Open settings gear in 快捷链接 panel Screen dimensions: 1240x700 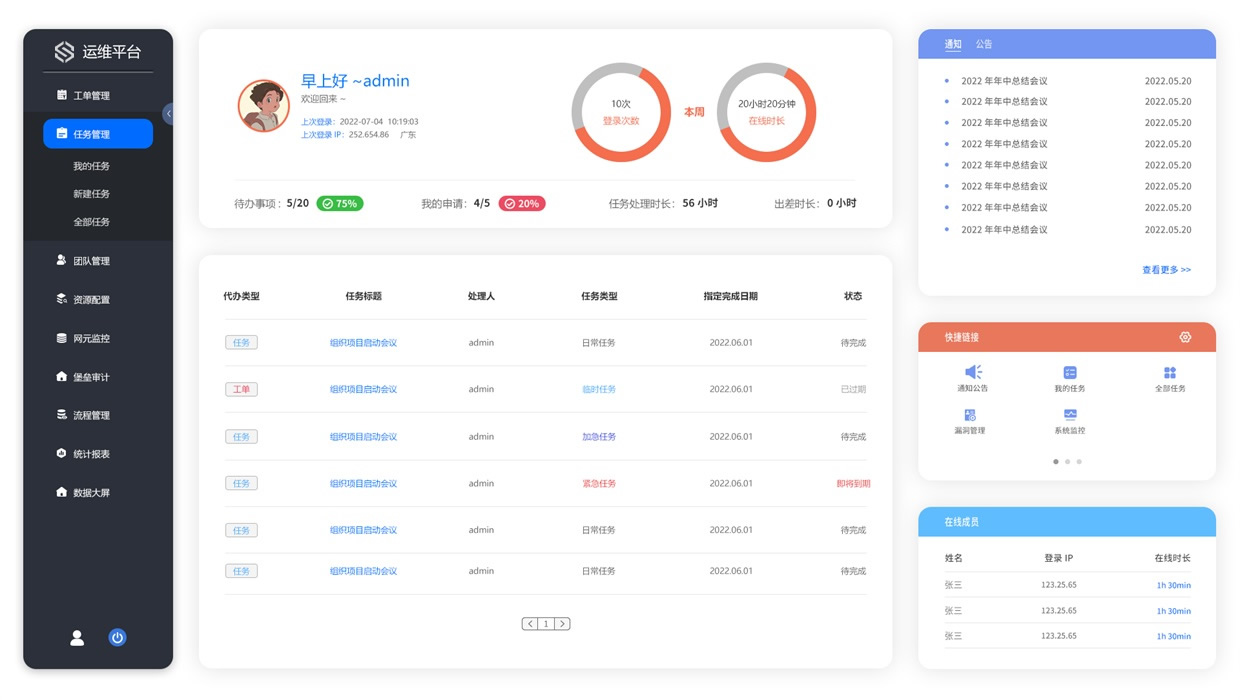[1185, 338]
